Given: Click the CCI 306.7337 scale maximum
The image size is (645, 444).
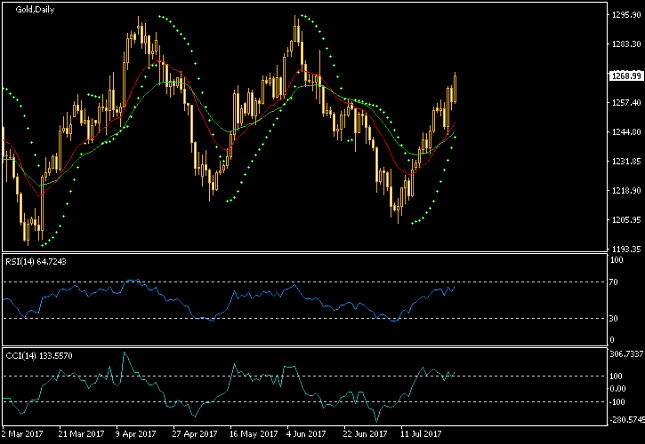Looking at the screenshot, I should (x=627, y=354).
